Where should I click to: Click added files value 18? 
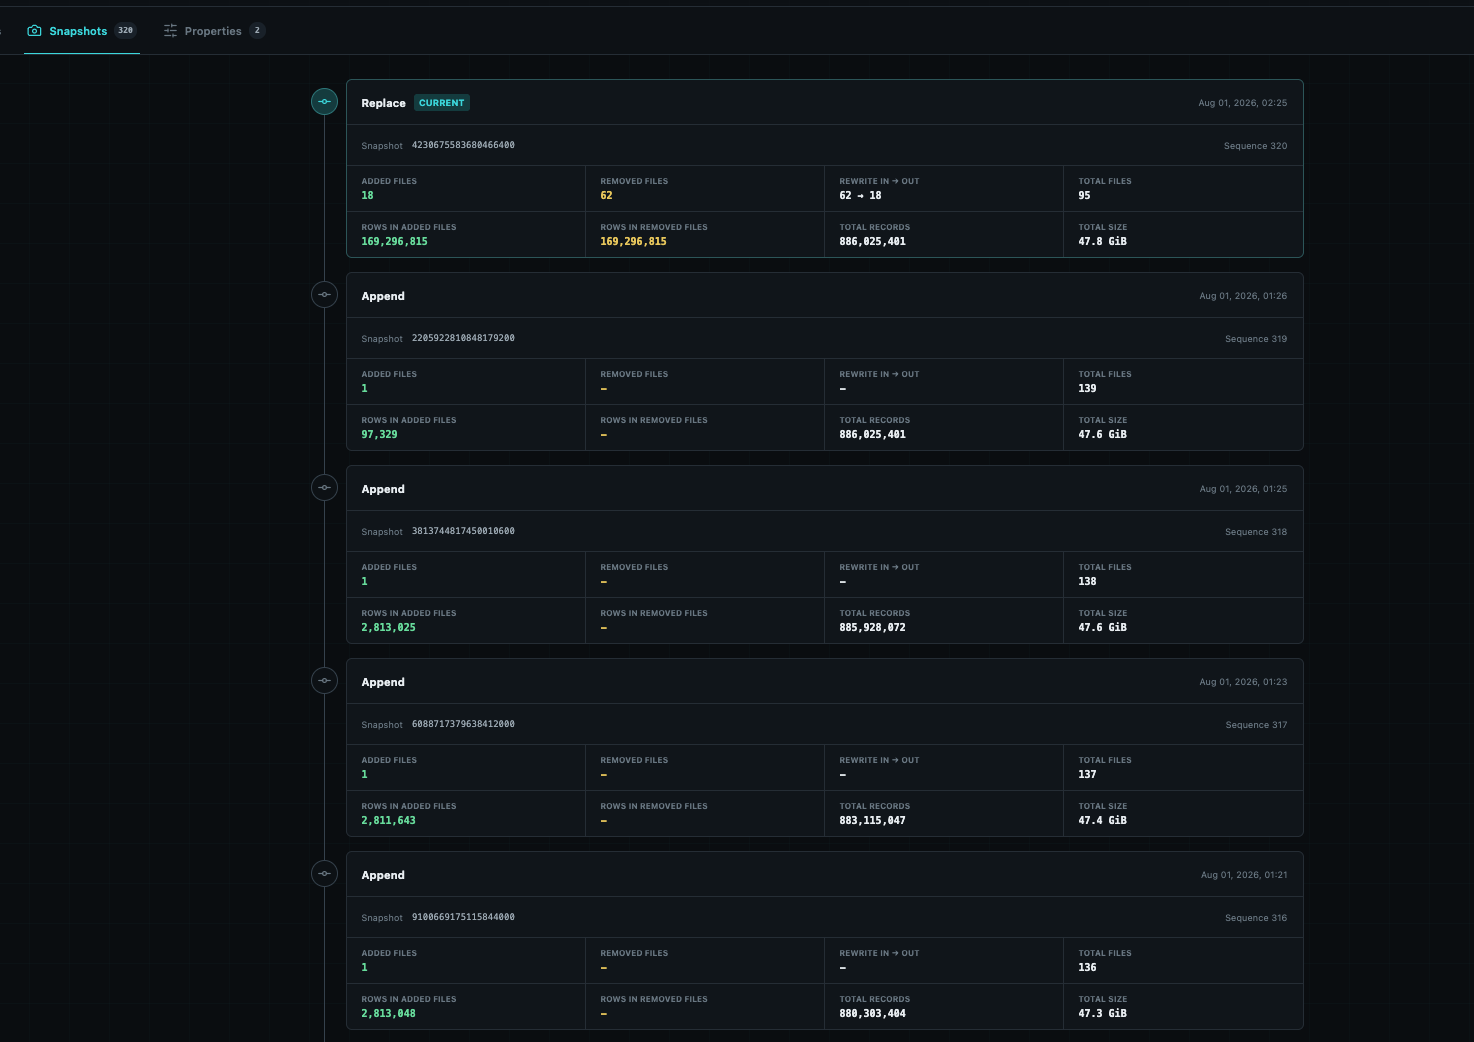pos(367,195)
